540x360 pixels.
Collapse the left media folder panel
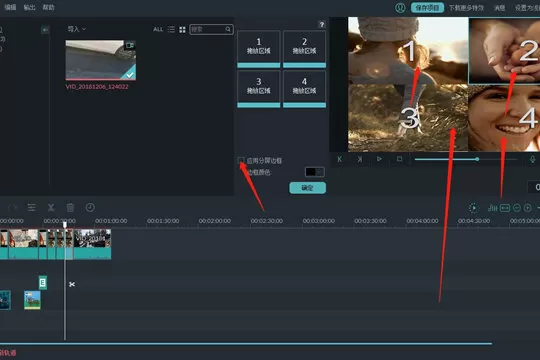[x=45, y=30]
